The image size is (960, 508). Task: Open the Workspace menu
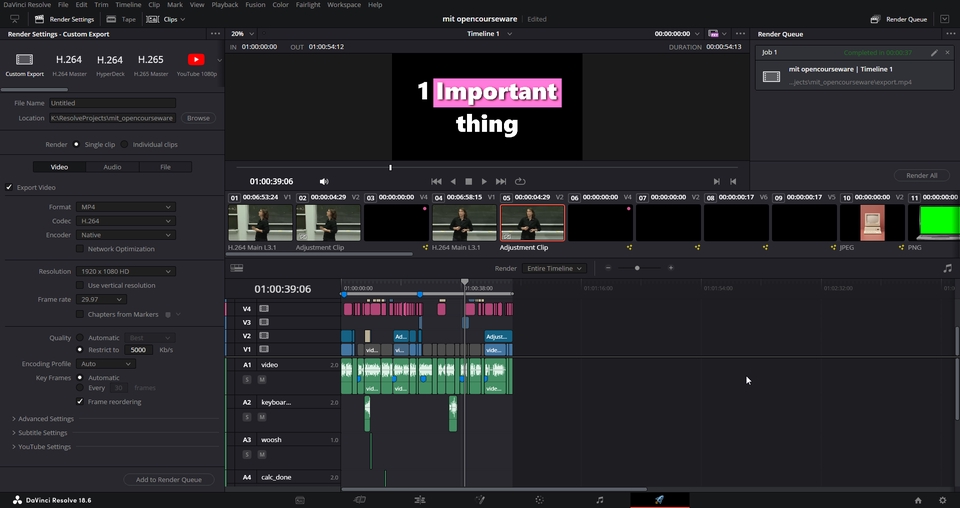(x=343, y=4)
